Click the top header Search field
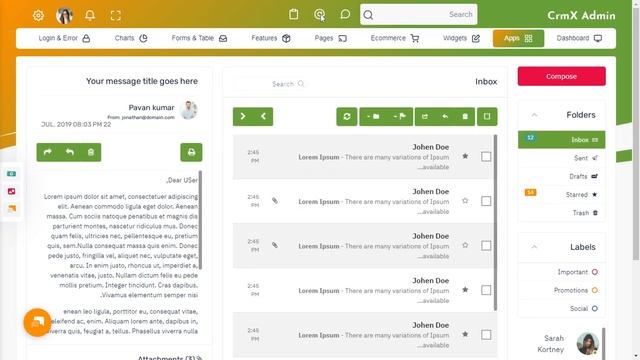The width and height of the screenshot is (640, 360). [x=419, y=14]
